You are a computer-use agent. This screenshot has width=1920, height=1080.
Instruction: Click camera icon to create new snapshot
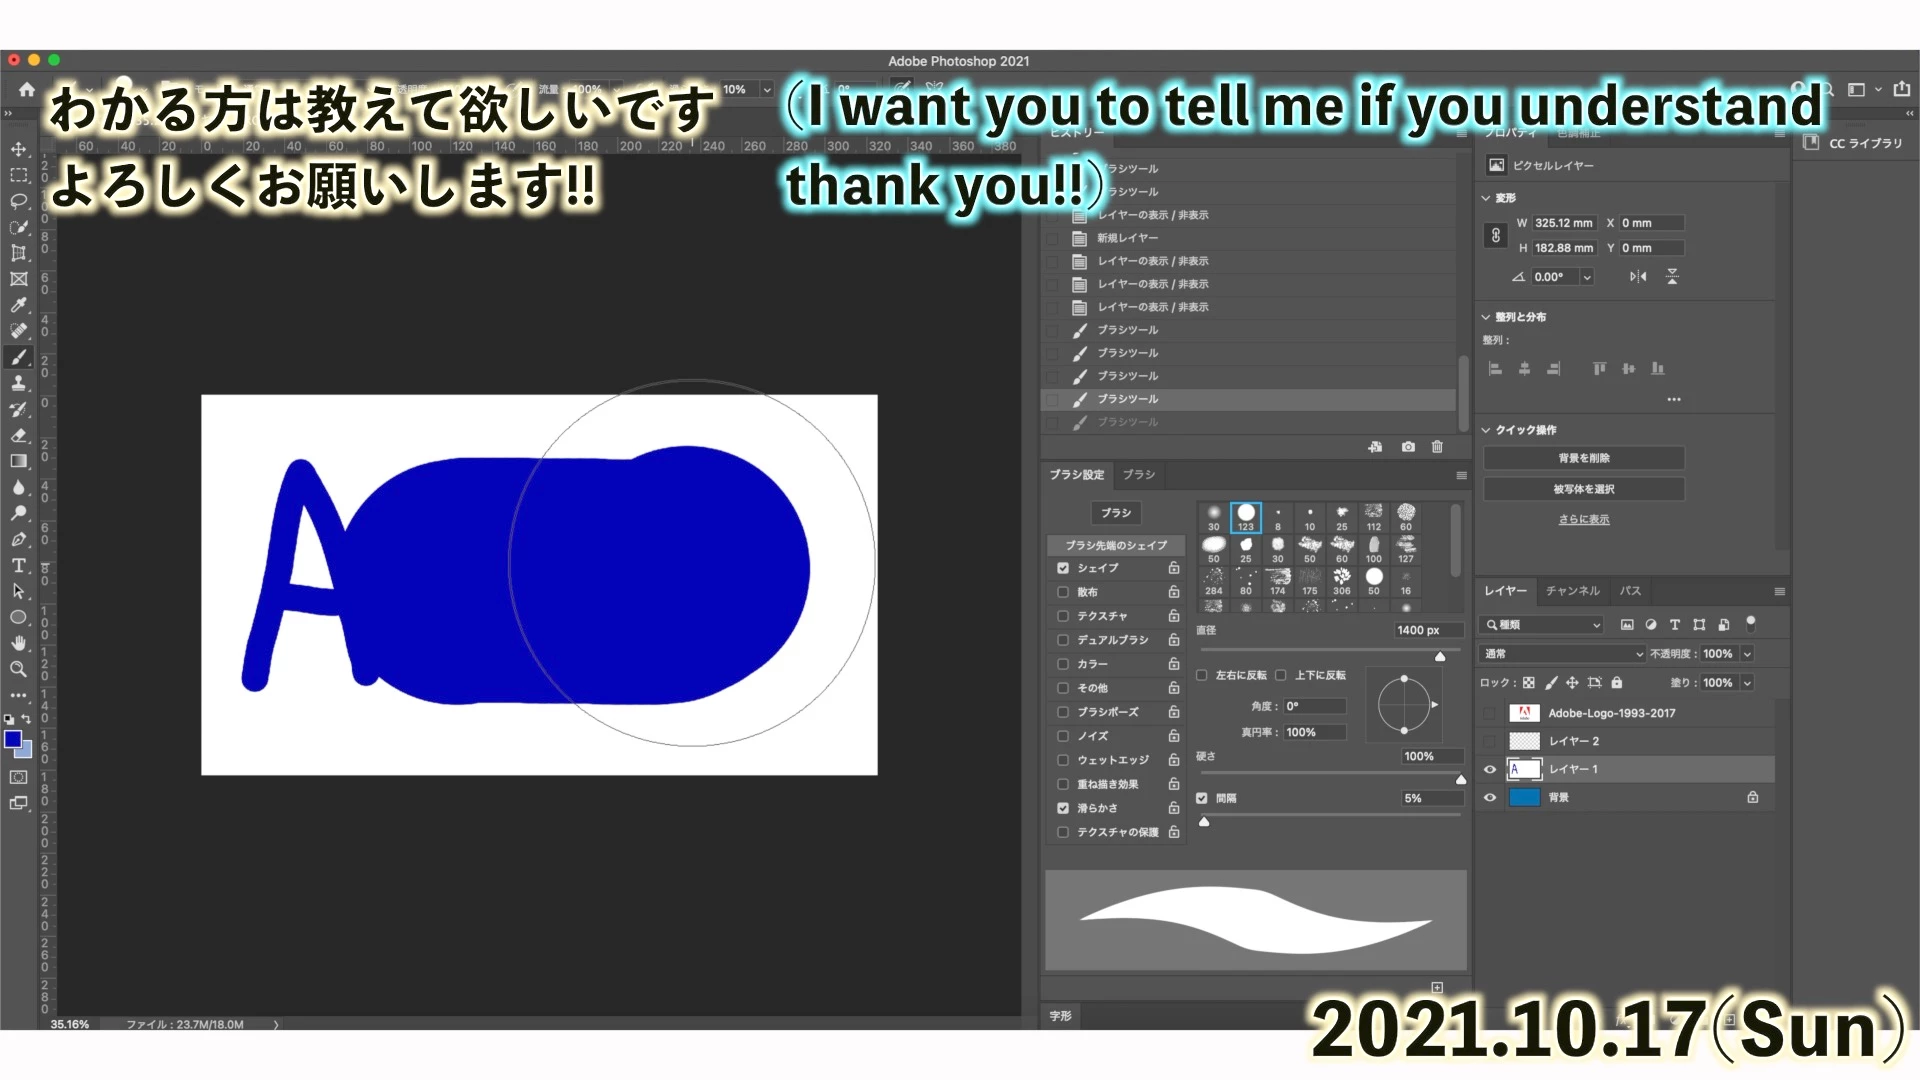click(x=1408, y=447)
